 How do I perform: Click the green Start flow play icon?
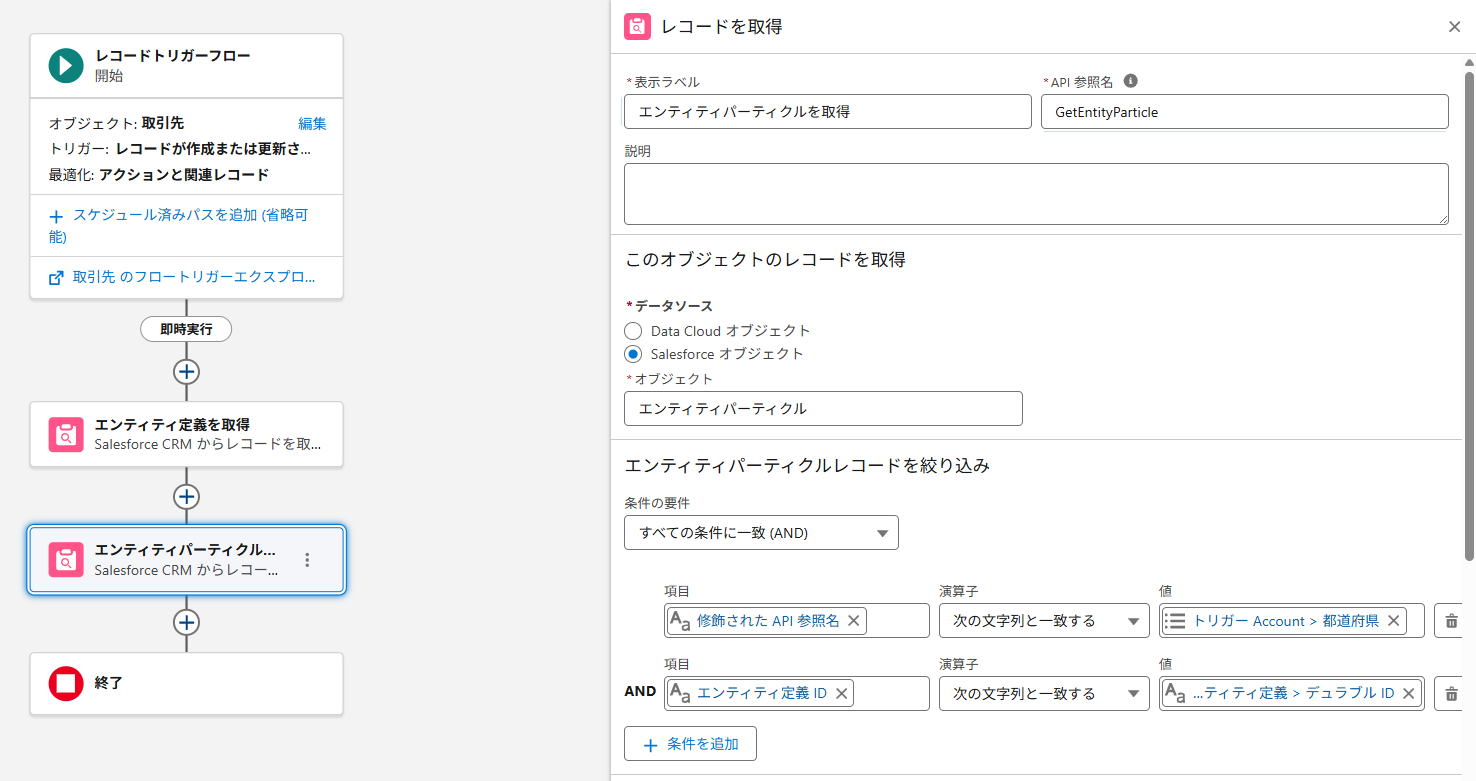(x=66, y=66)
